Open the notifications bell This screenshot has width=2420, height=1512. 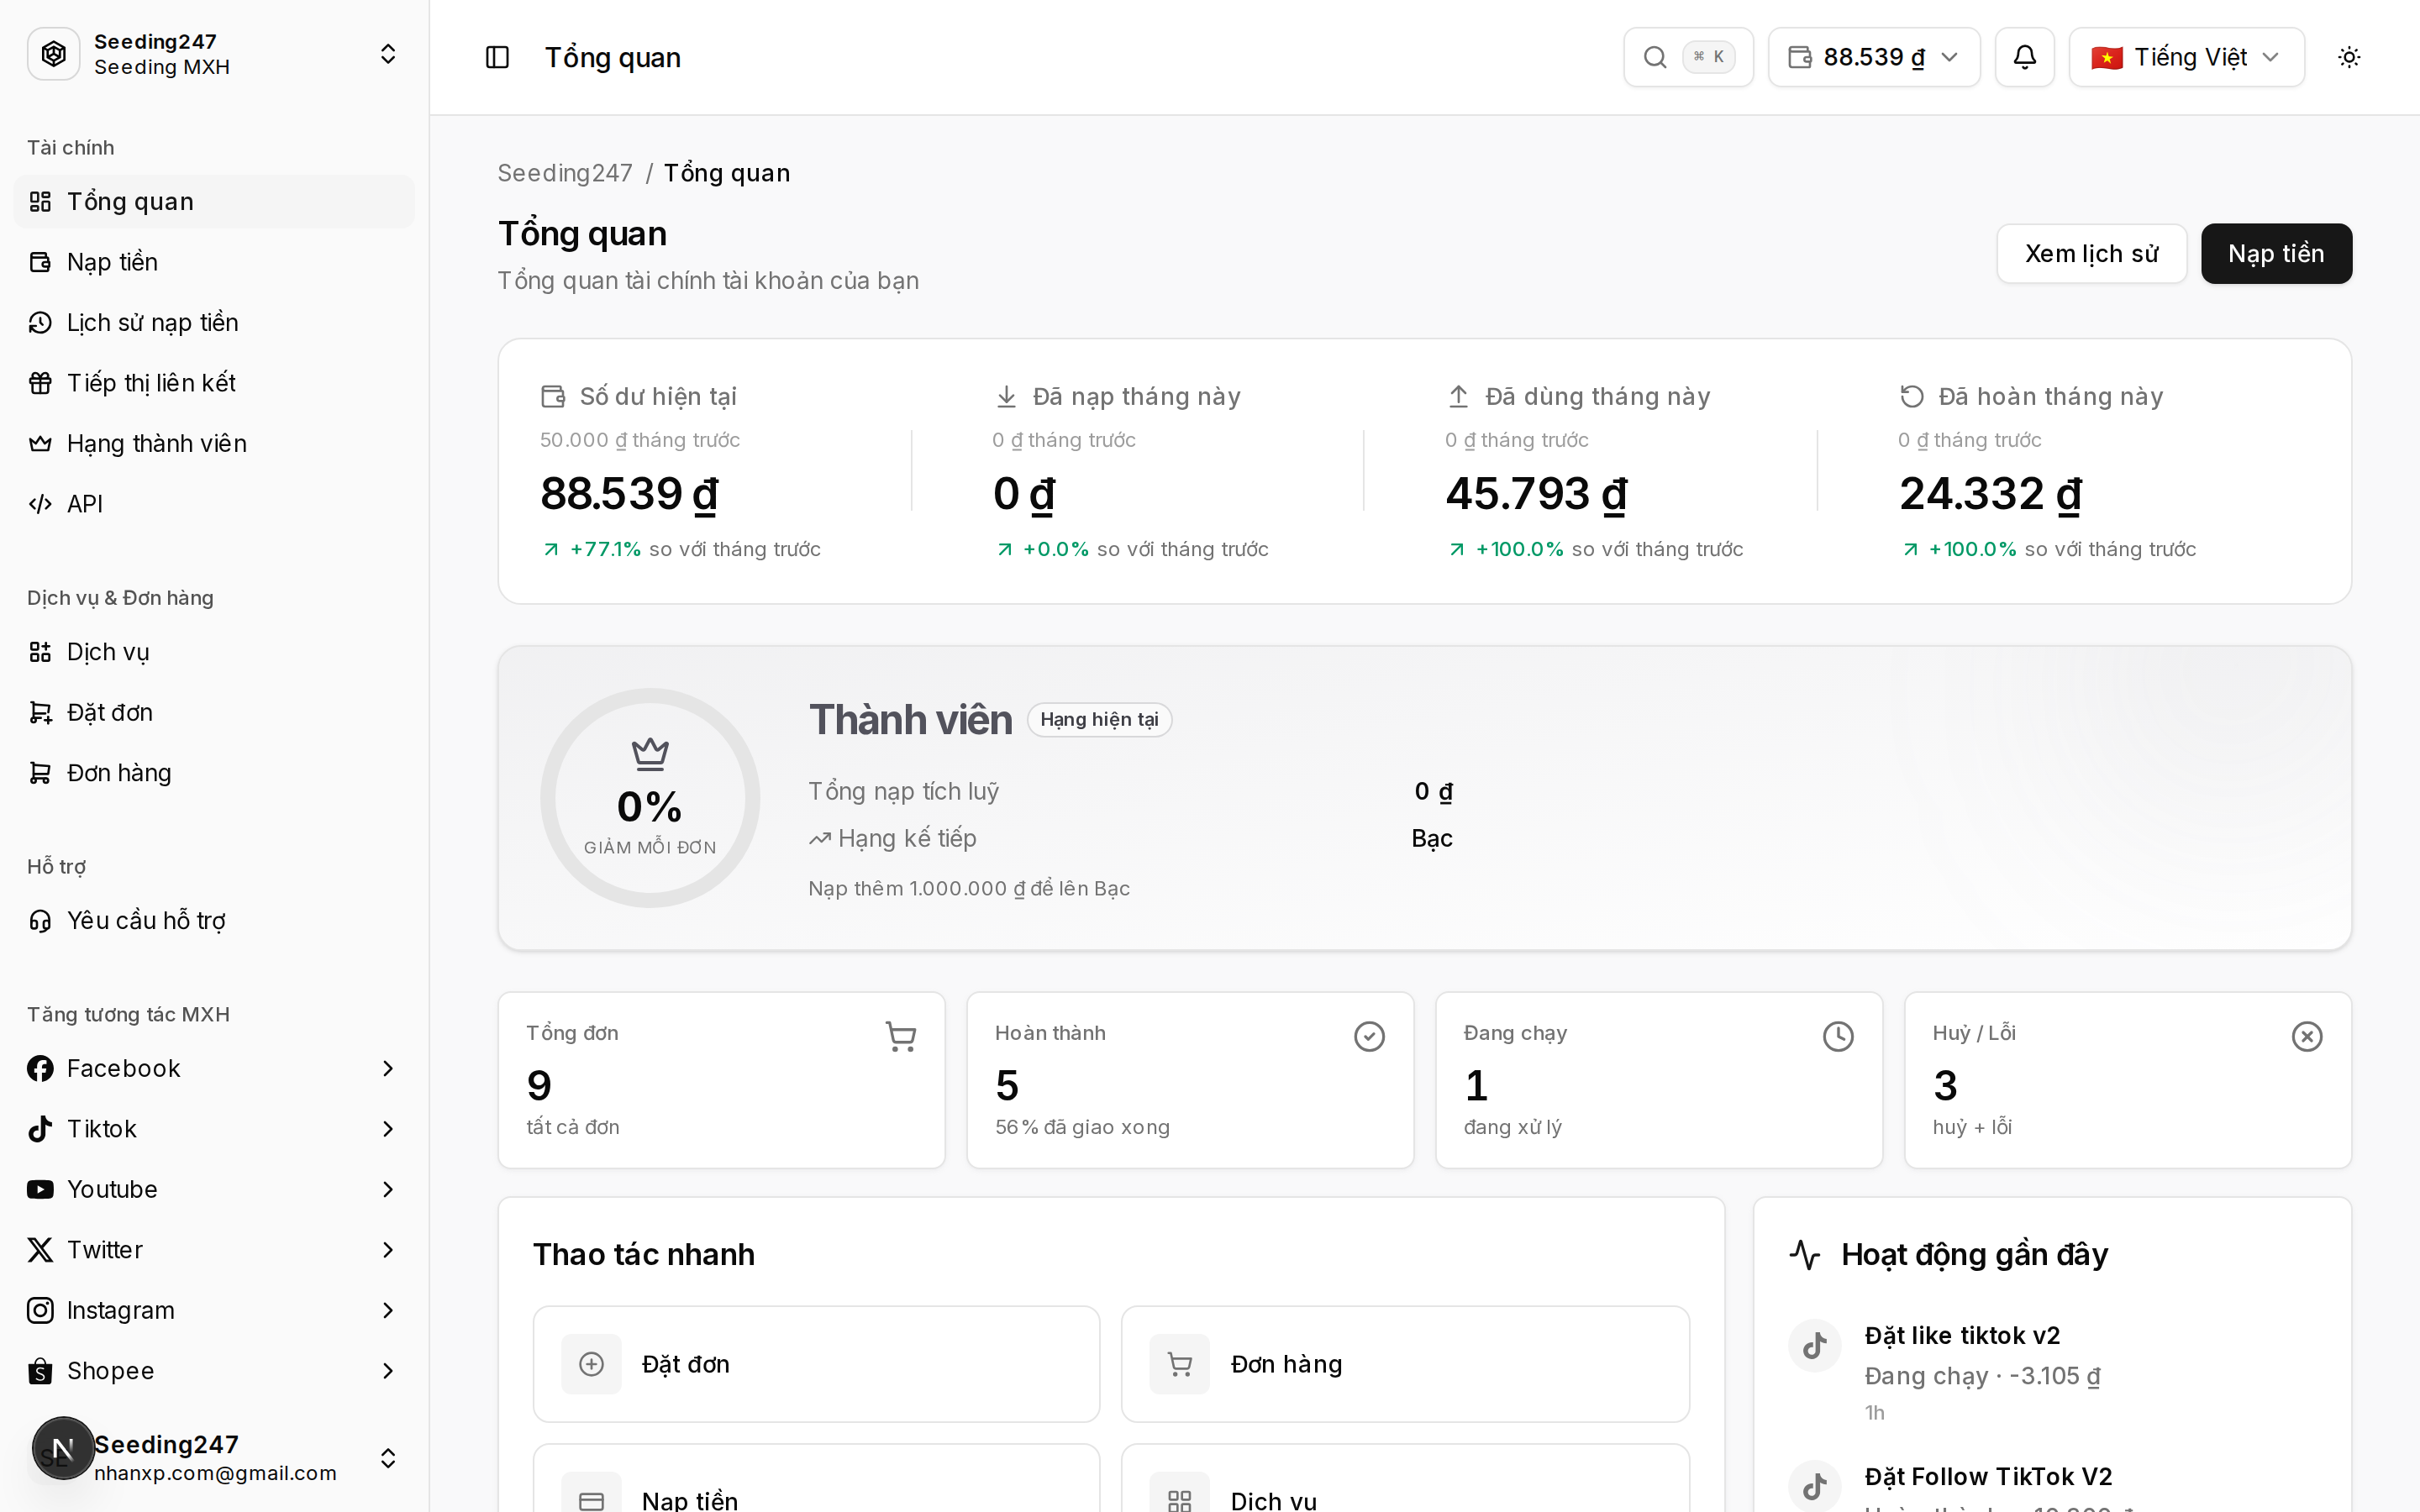(2024, 57)
